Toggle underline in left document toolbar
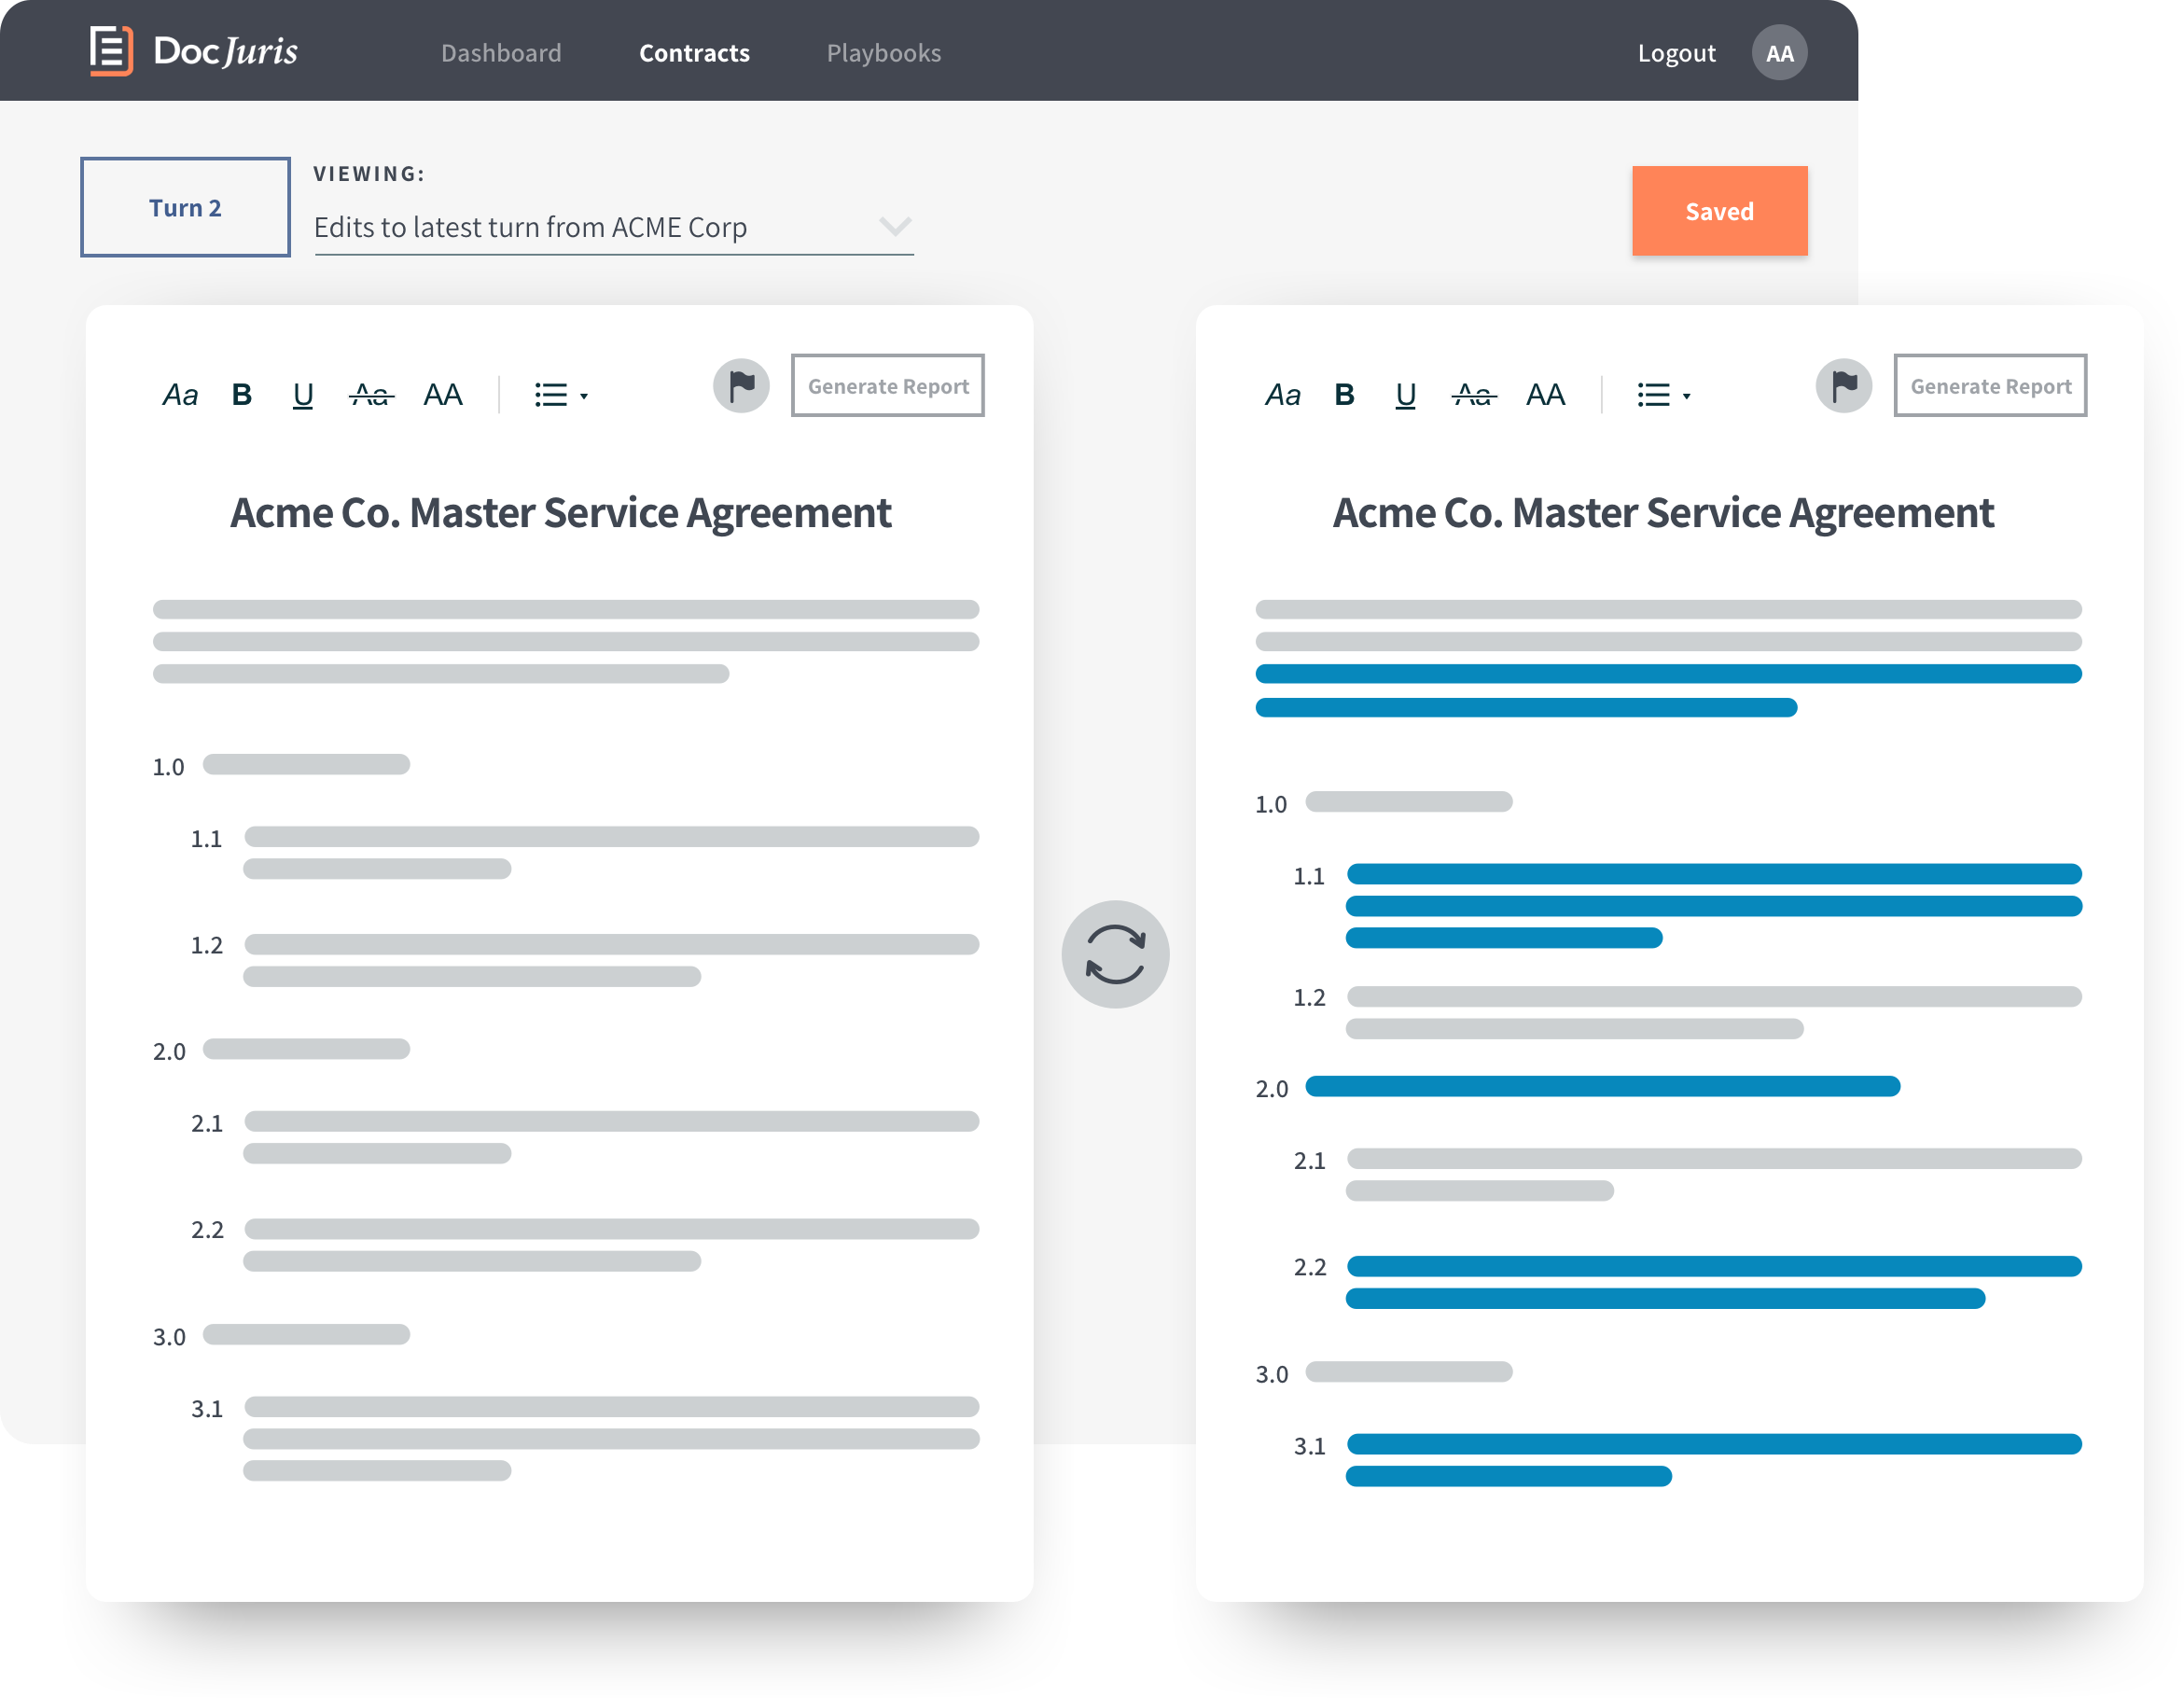This screenshot has height=1698, width=2184. [303, 396]
